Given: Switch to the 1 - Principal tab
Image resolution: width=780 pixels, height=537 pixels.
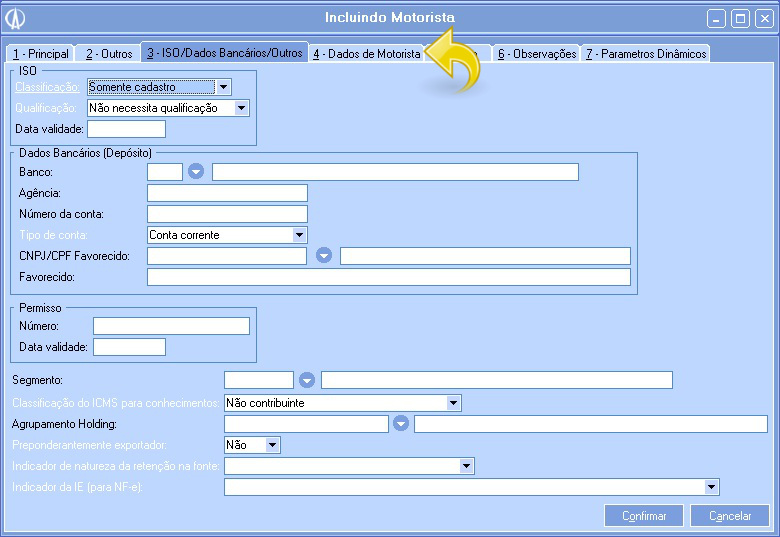Looking at the screenshot, I should (41, 54).
